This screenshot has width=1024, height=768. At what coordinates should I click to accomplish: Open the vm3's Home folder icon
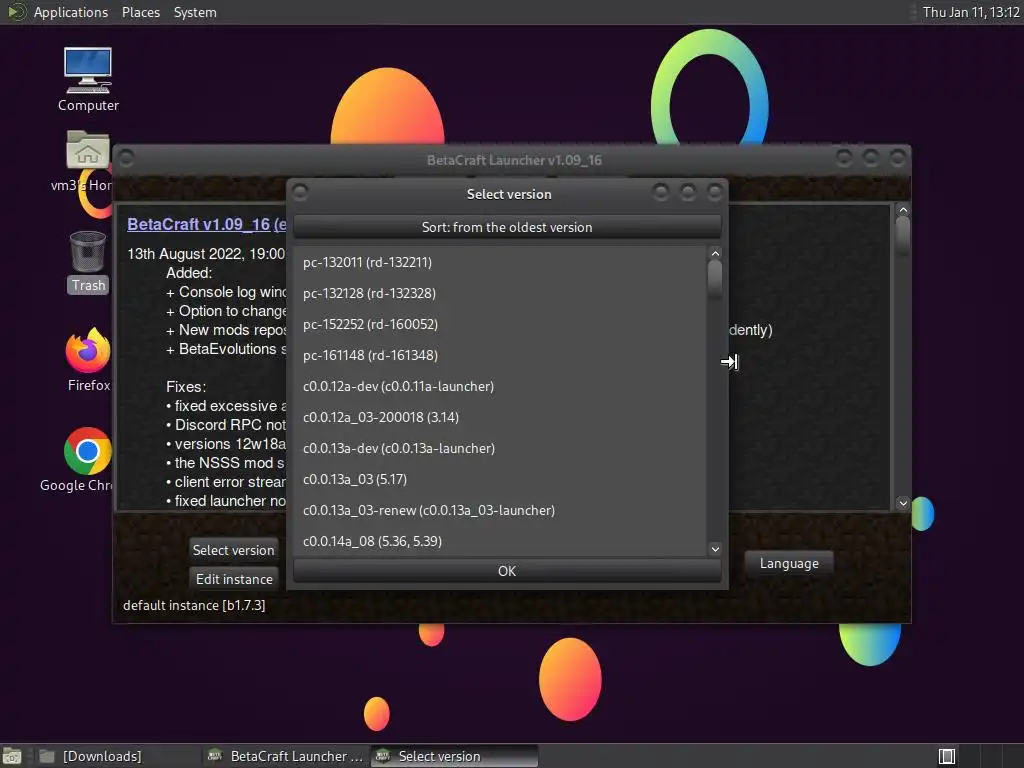coord(88,160)
